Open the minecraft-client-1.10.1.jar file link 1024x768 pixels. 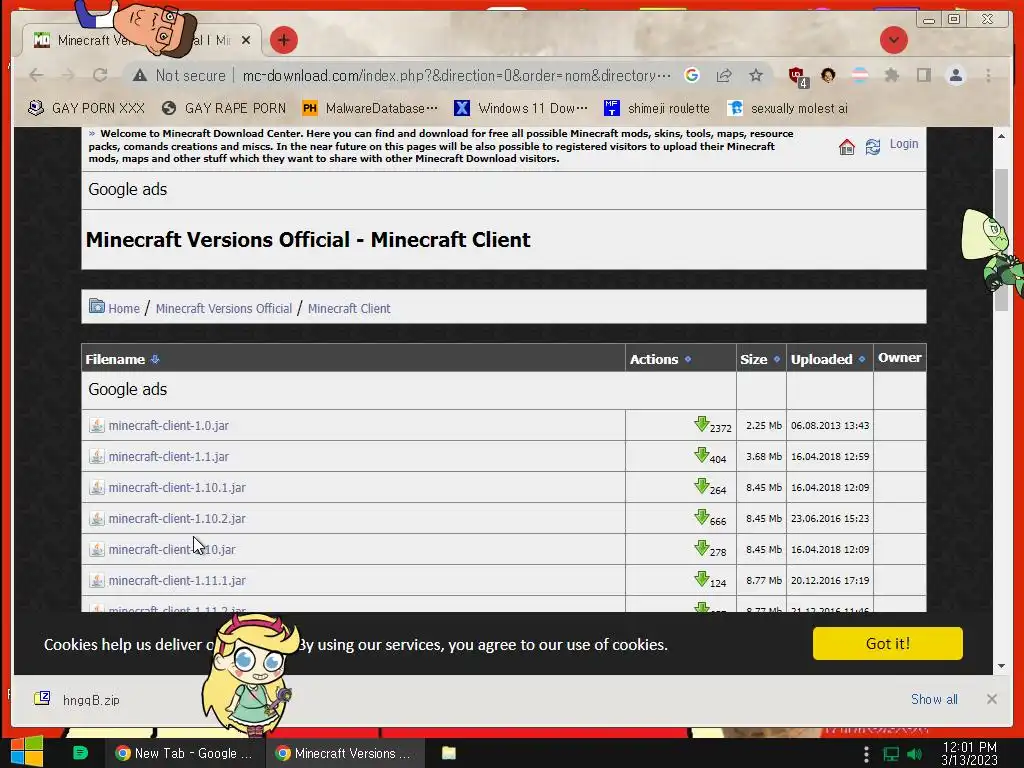click(177, 487)
